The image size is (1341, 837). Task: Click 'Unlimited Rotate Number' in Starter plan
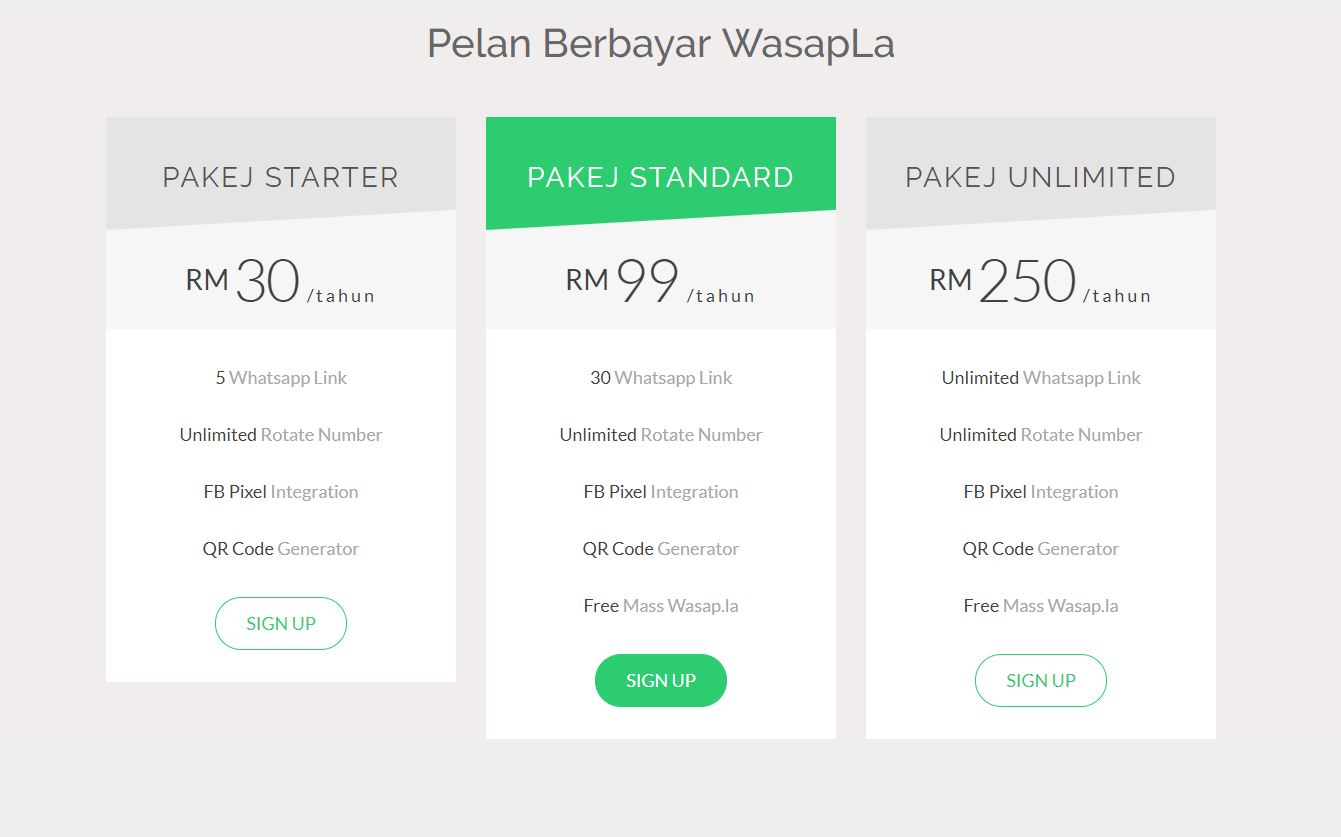[x=281, y=435]
